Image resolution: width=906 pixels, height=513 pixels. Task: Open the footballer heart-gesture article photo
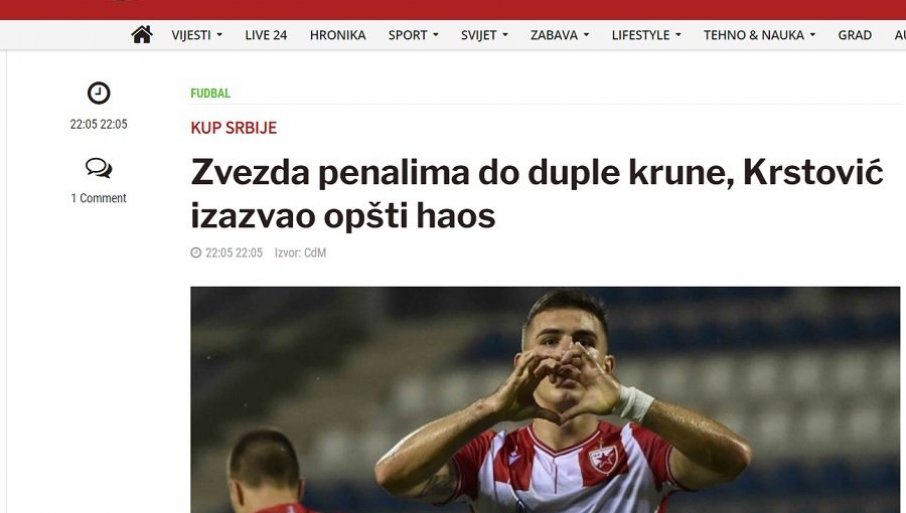click(545, 400)
